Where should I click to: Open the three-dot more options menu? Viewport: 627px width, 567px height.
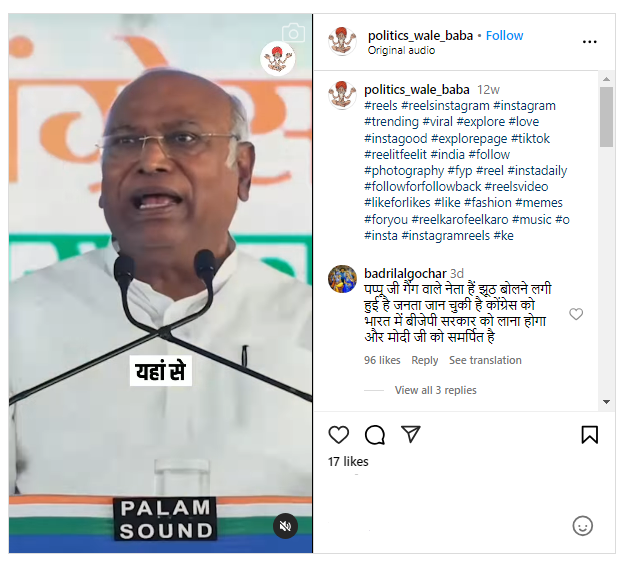pyautogui.click(x=589, y=42)
